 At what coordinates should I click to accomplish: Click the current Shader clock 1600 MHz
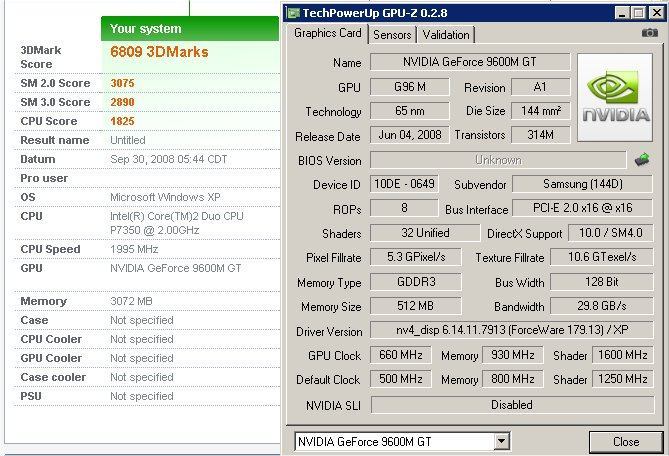(622, 355)
